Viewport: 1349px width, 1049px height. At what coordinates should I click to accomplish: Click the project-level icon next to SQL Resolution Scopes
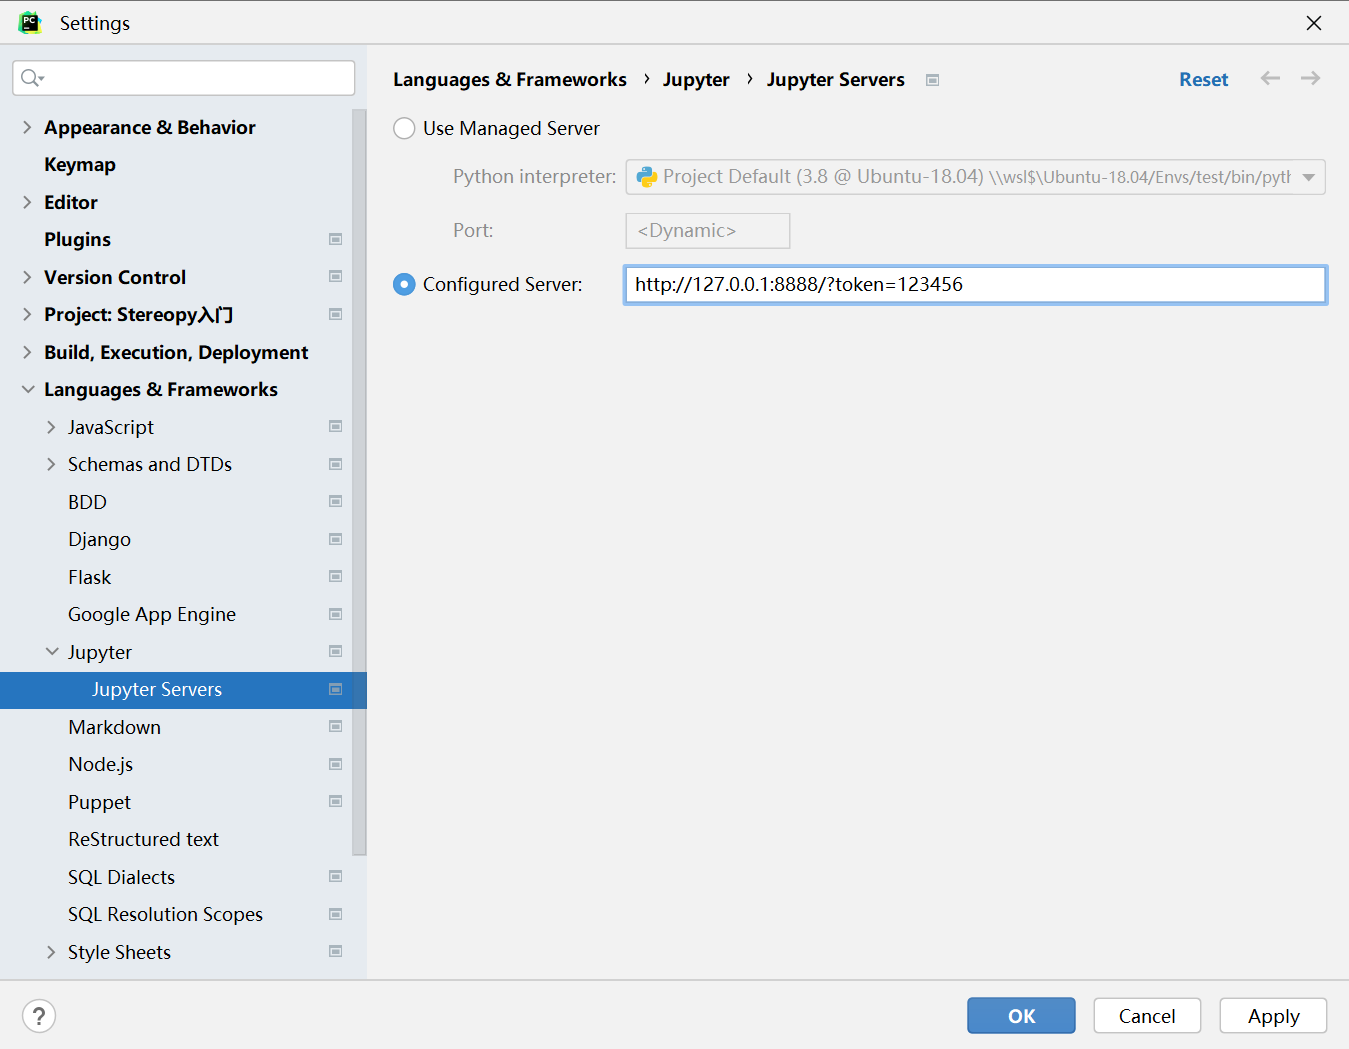click(336, 914)
